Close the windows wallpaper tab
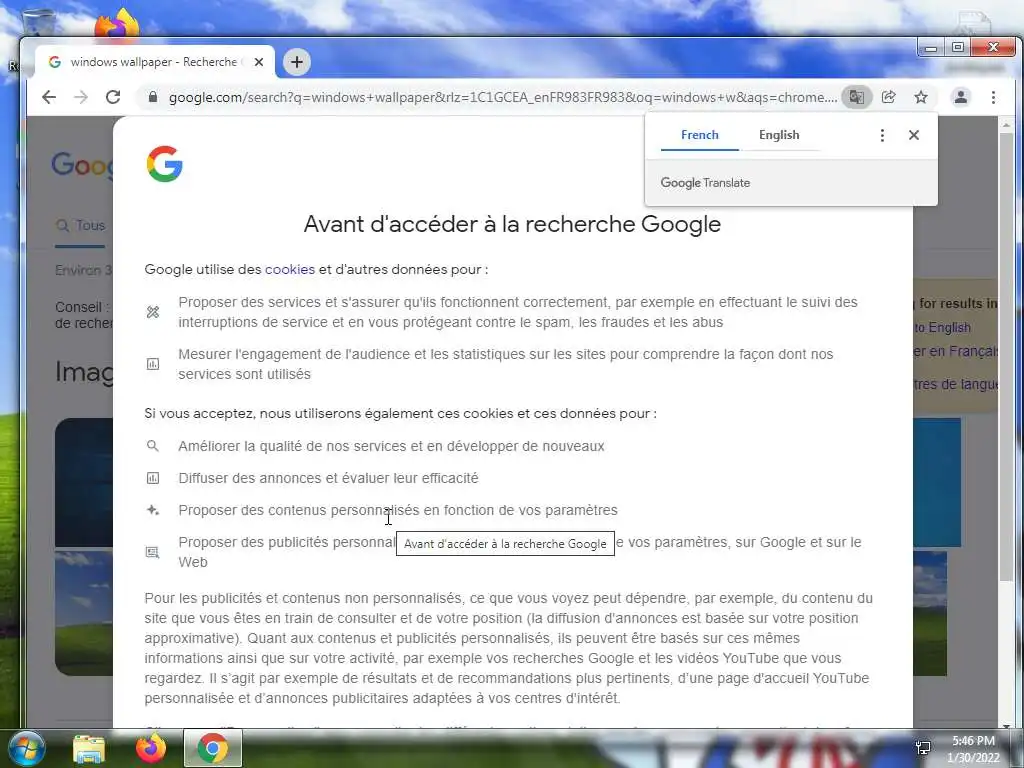The height and width of the screenshot is (768, 1024). [x=259, y=62]
